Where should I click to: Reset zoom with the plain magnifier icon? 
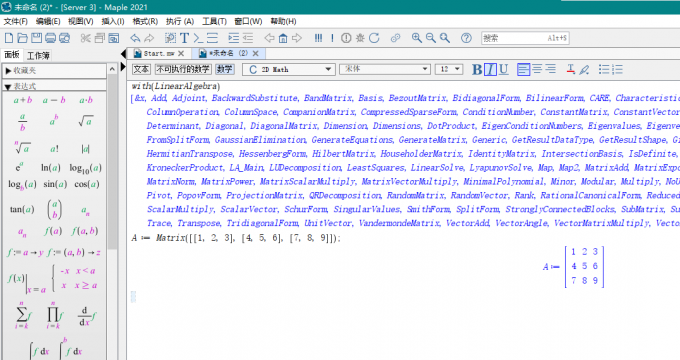445,38
